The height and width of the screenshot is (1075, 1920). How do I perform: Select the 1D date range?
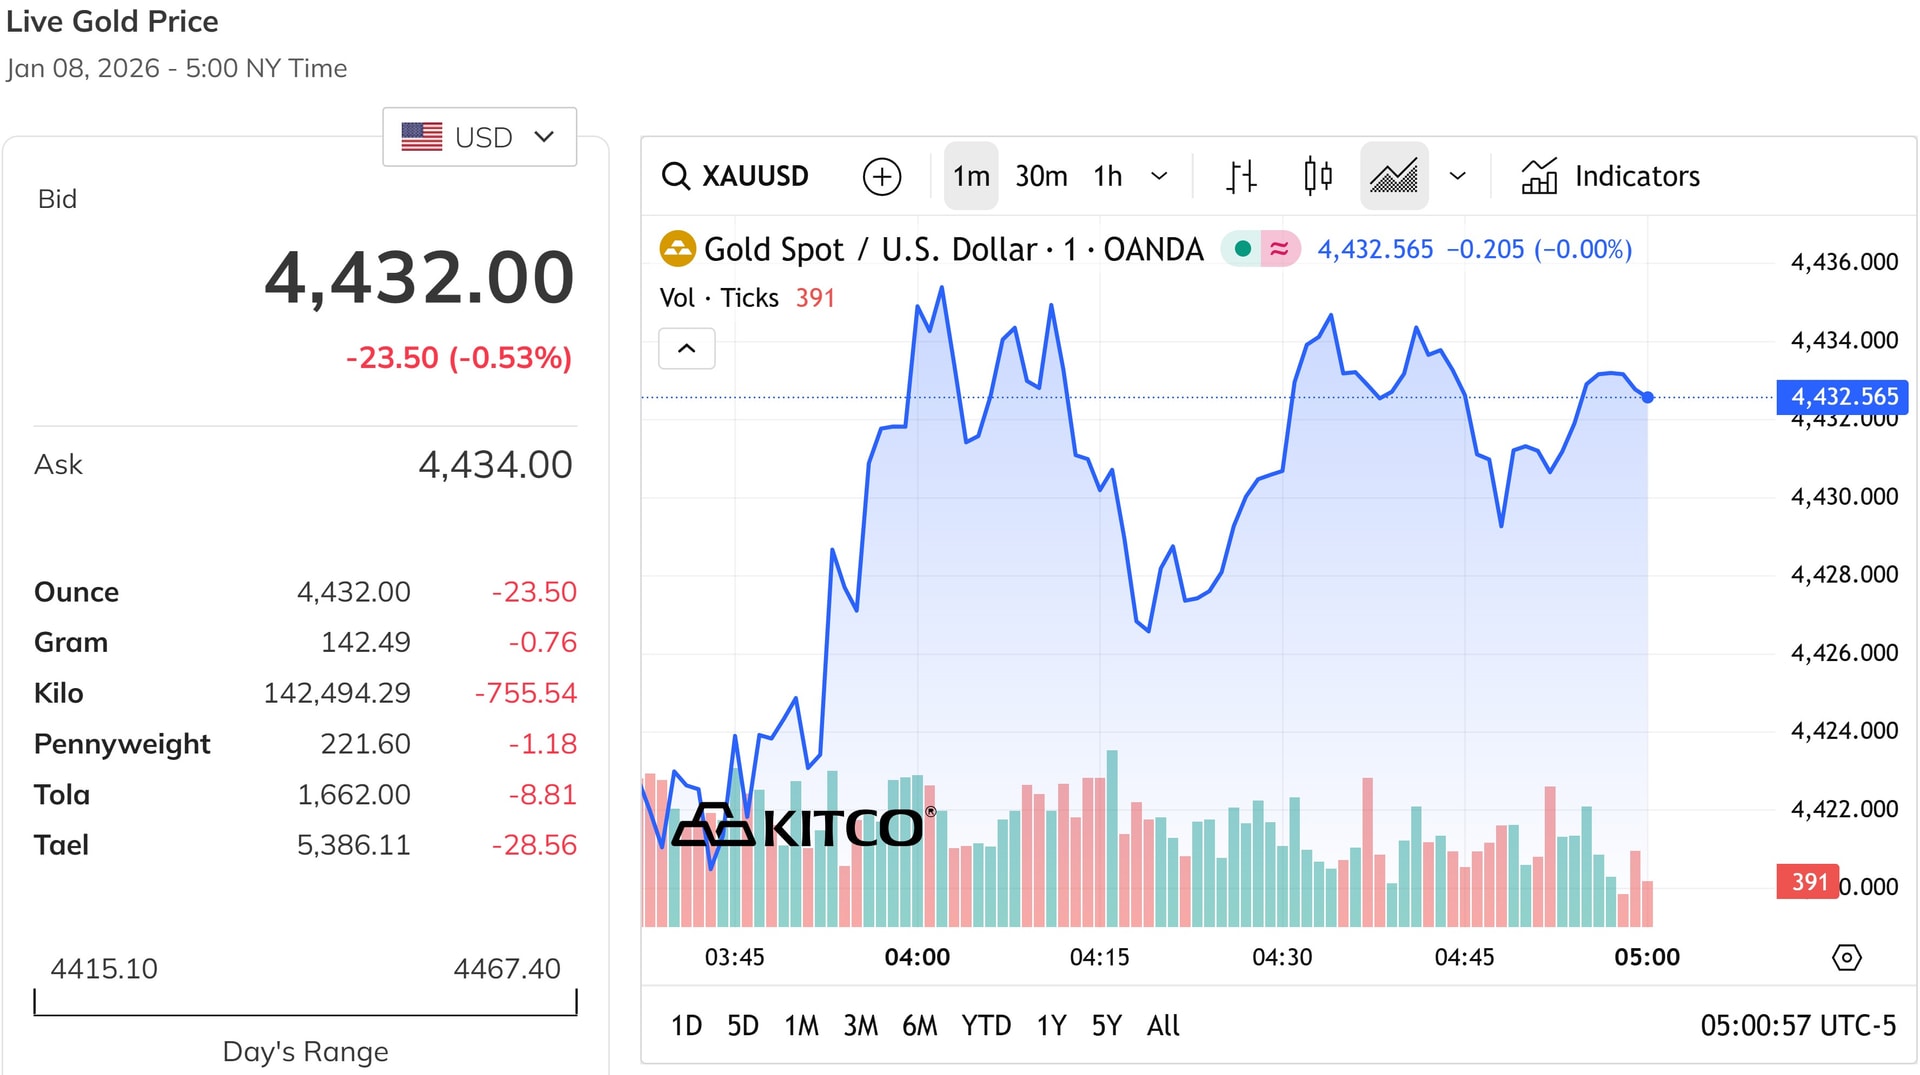click(x=686, y=1025)
